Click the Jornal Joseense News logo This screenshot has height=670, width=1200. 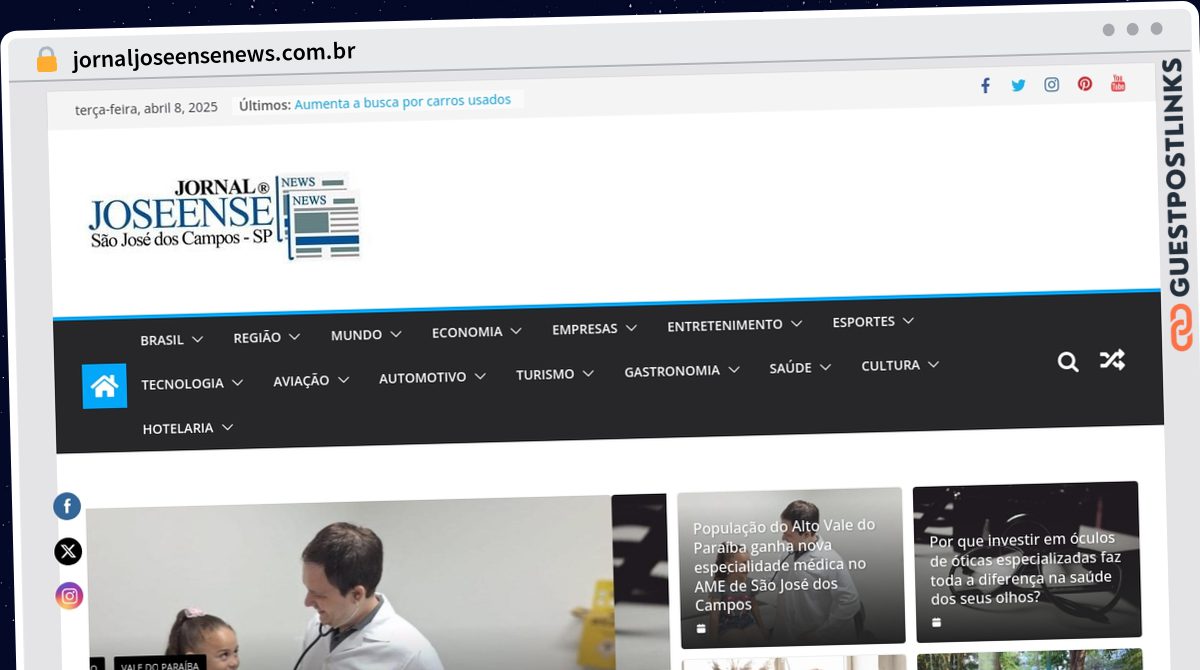224,216
